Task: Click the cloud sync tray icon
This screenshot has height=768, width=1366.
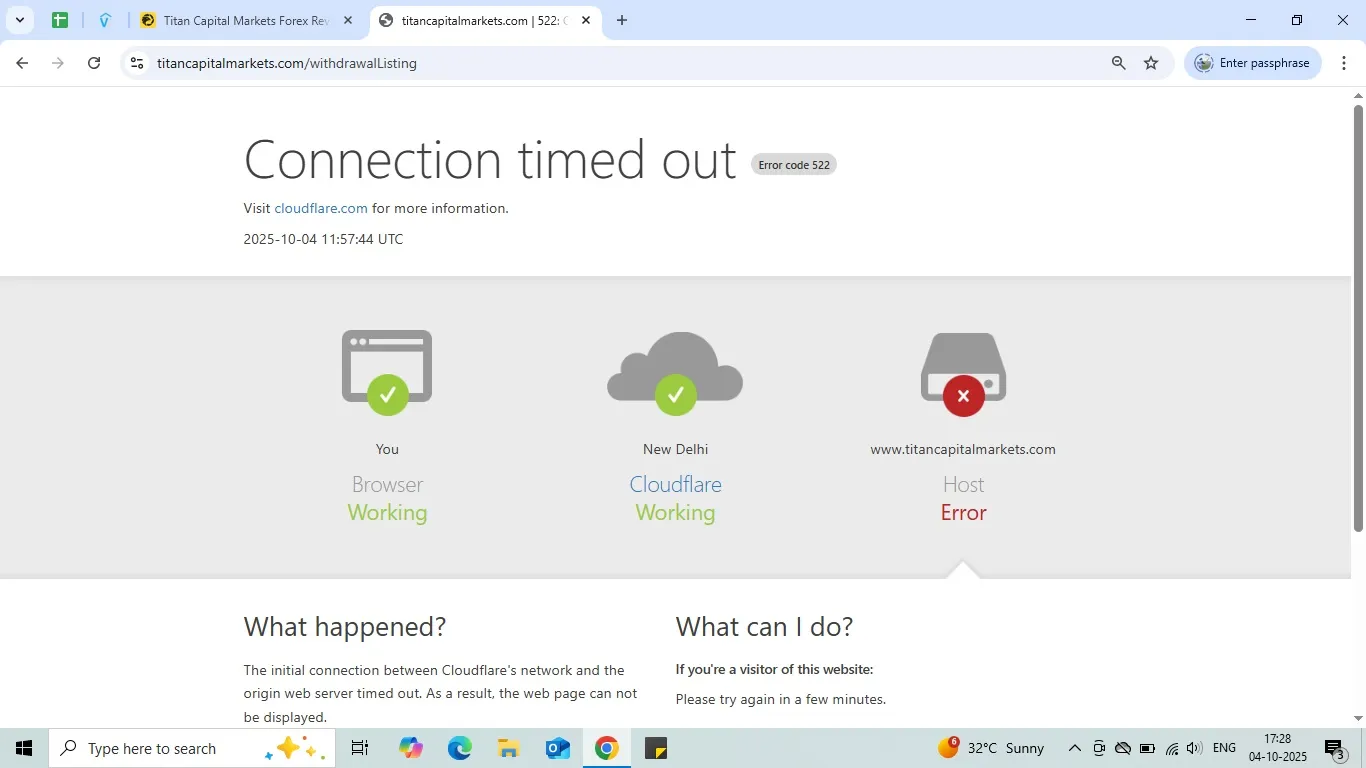Action: click(1123, 748)
